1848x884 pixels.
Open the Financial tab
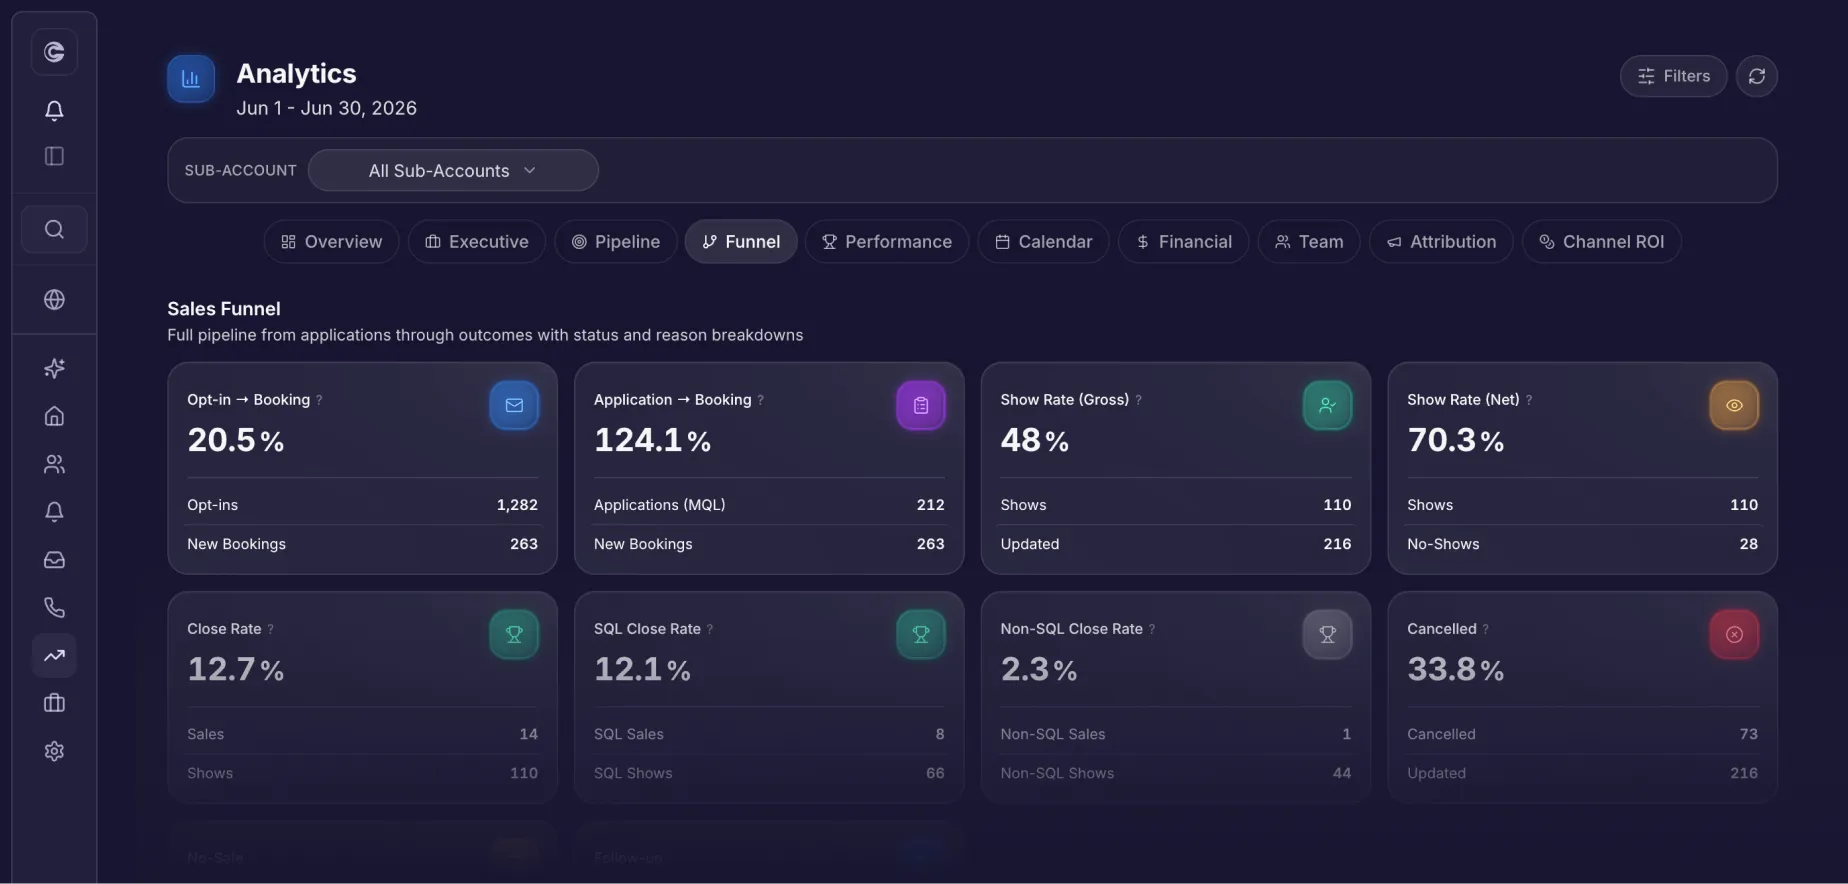click(x=1184, y=242)
